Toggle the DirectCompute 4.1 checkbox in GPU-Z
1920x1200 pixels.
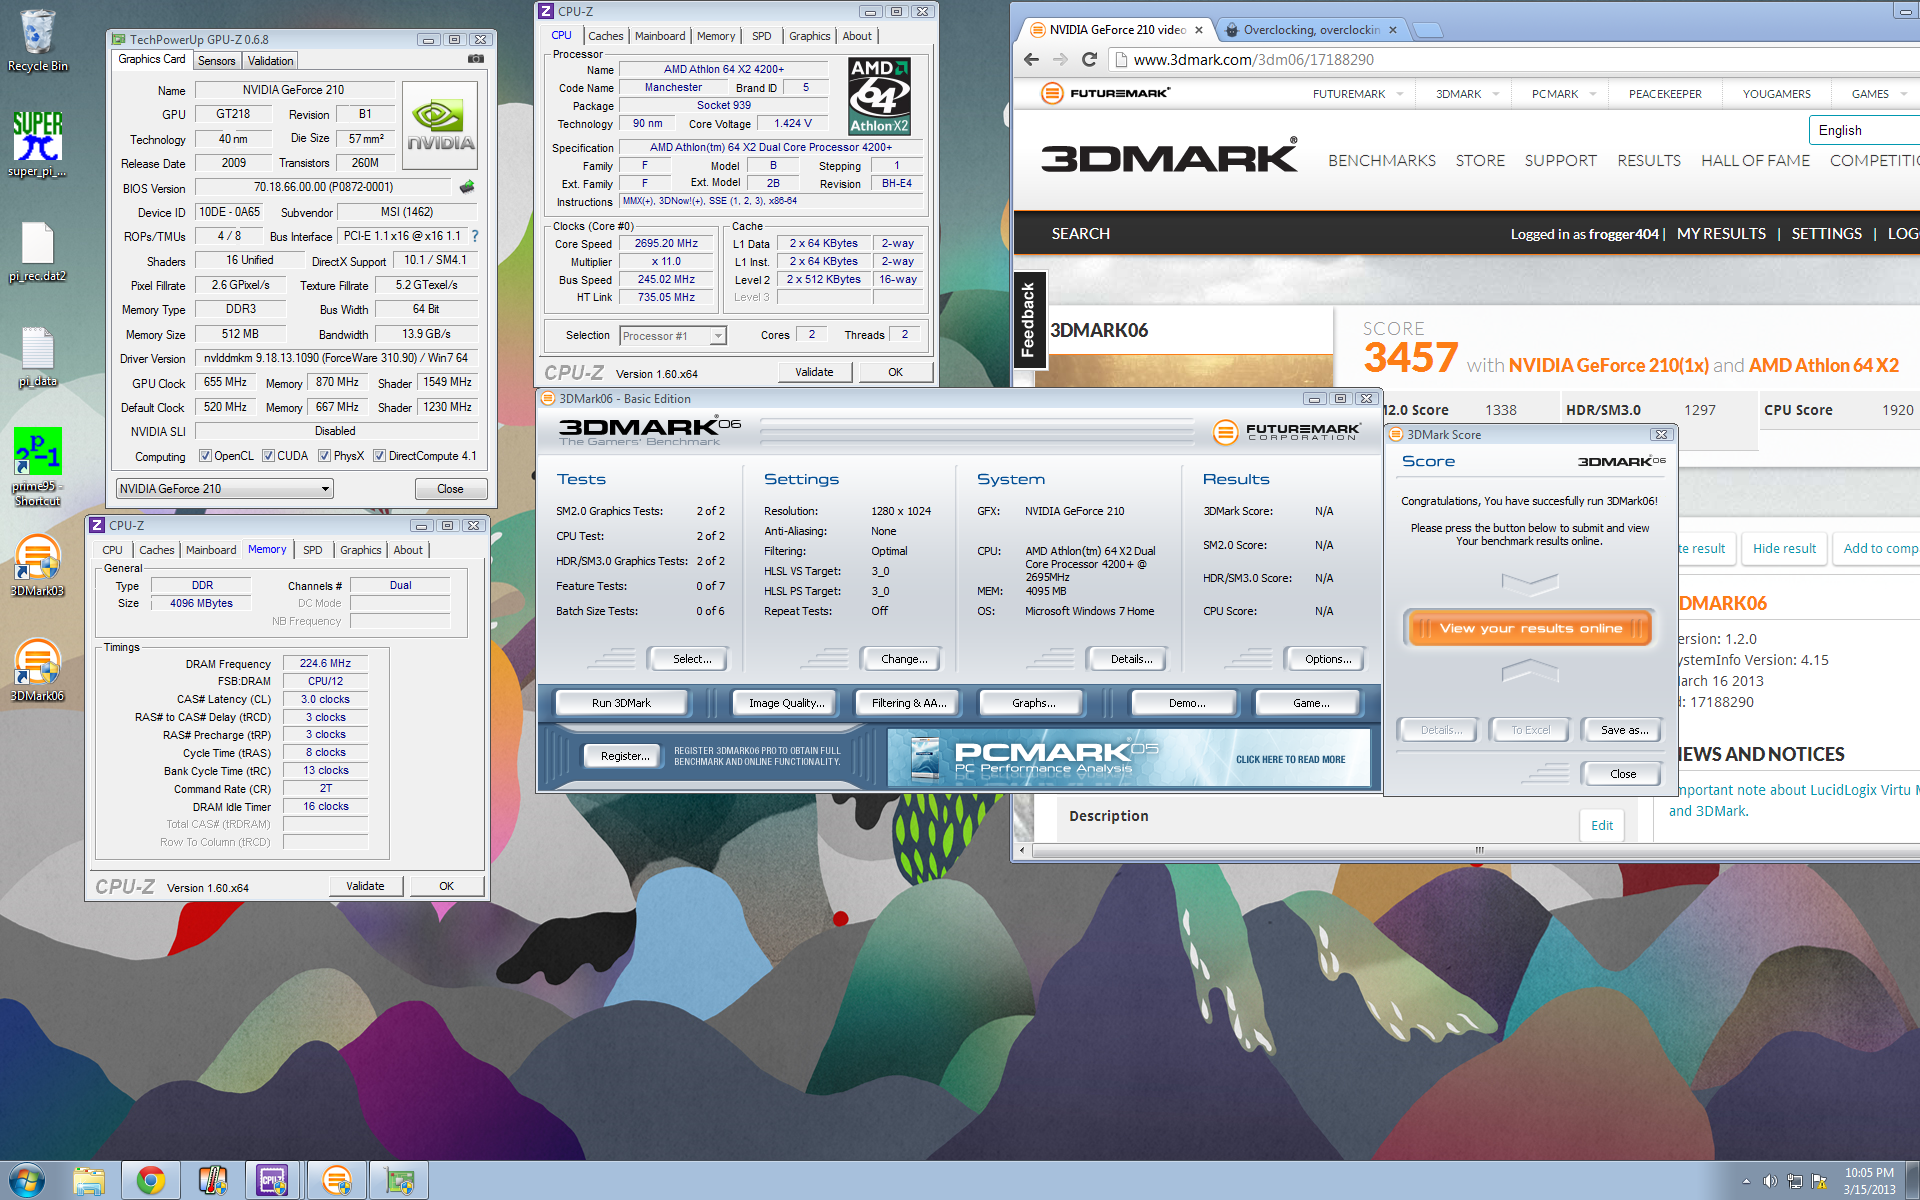point(379,456)
